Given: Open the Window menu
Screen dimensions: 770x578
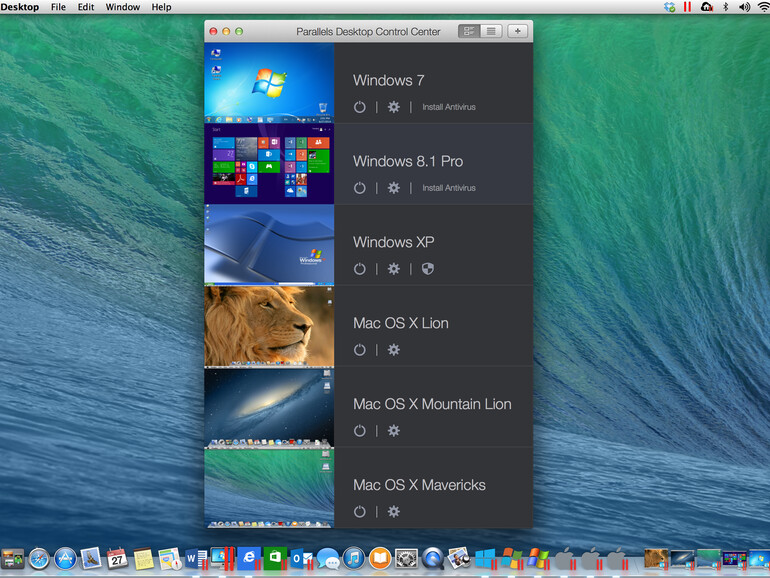Looking at the screenshot, I should coord(122,7).
